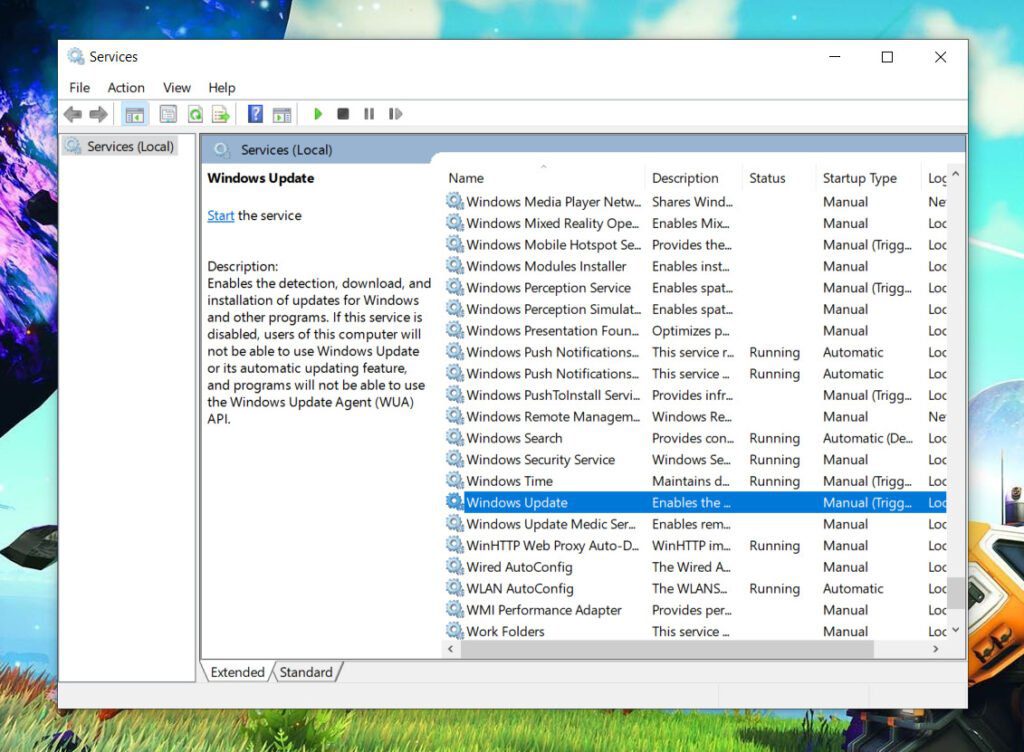Click gear icon of Windows Modules Installer row
1024x752 pixels.
[455, 266]
